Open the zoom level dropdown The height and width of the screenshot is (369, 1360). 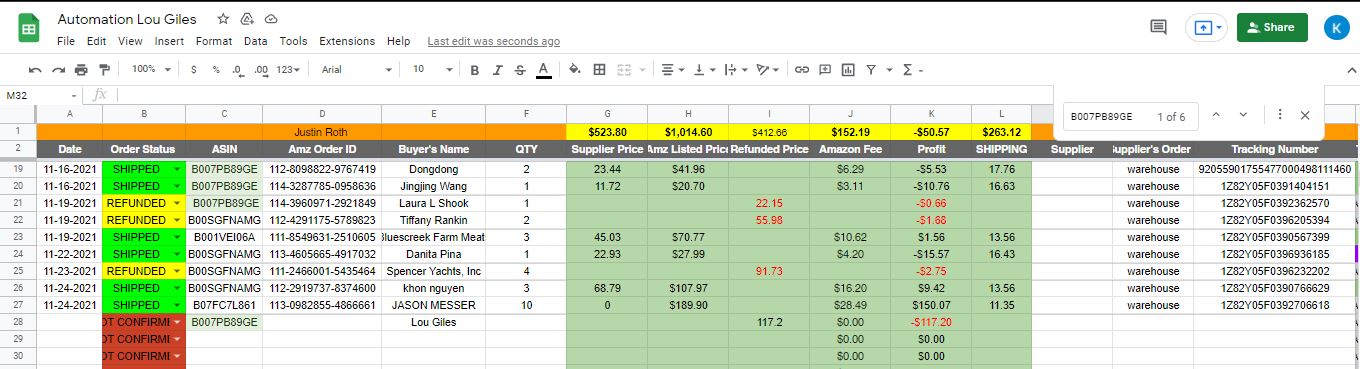coord(150,70)
